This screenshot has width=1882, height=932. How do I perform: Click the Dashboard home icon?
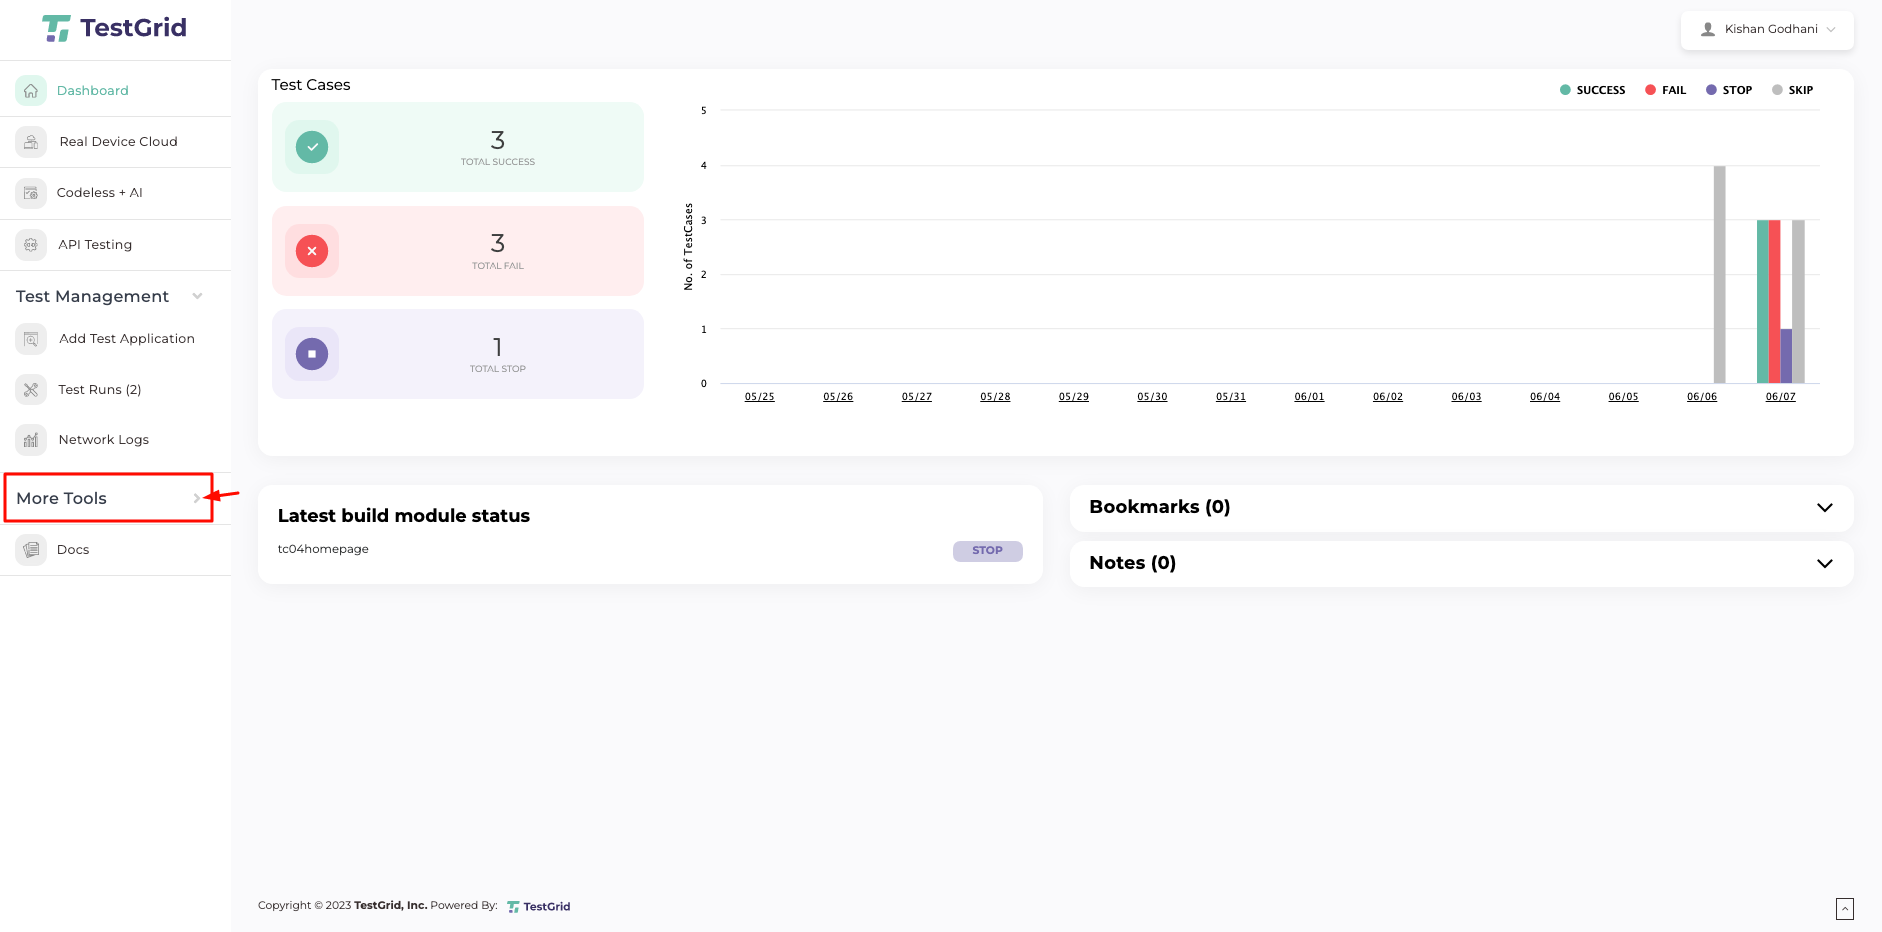click(31, 91)
